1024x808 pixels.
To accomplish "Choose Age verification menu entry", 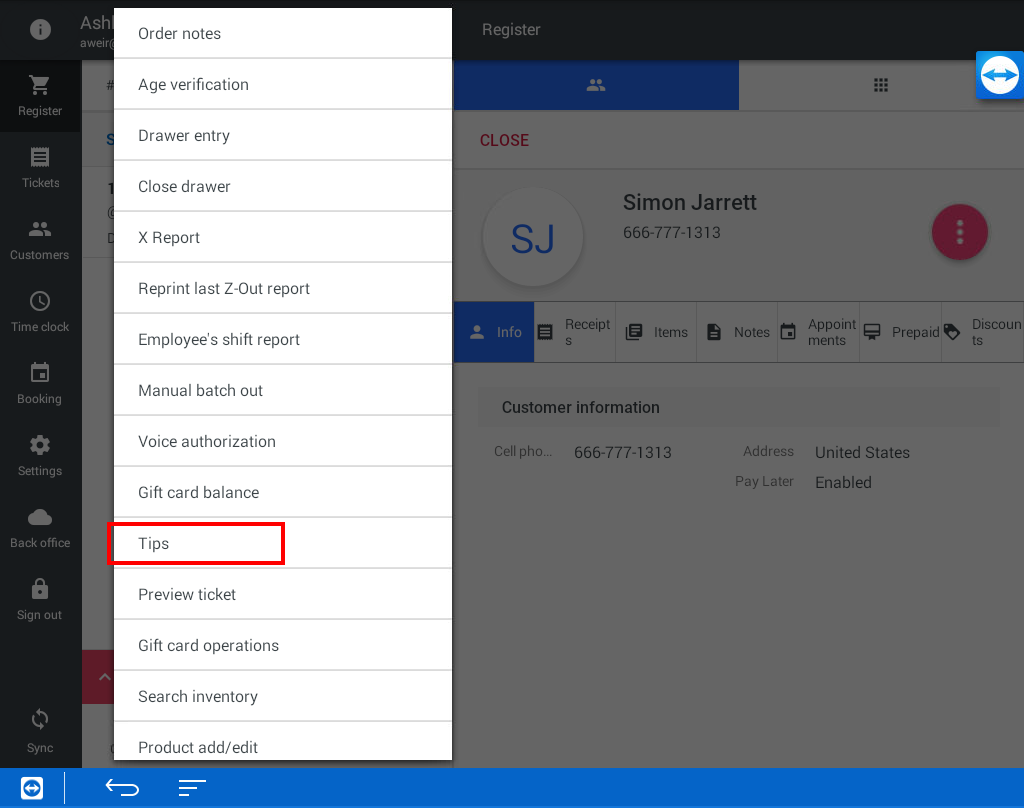I will point(283,84).
